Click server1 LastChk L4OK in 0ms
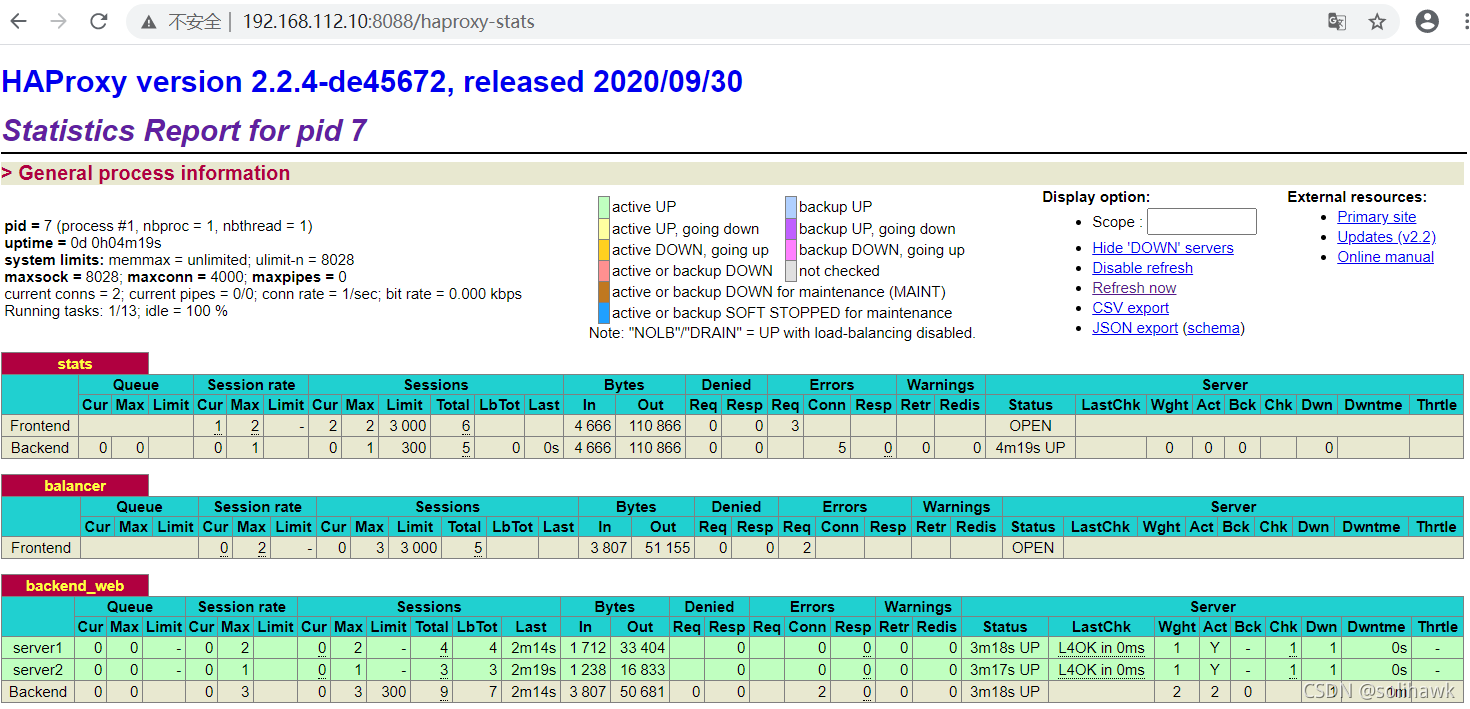The image size is (1470, 709). pyautogui.click(x=1101, y=648)
